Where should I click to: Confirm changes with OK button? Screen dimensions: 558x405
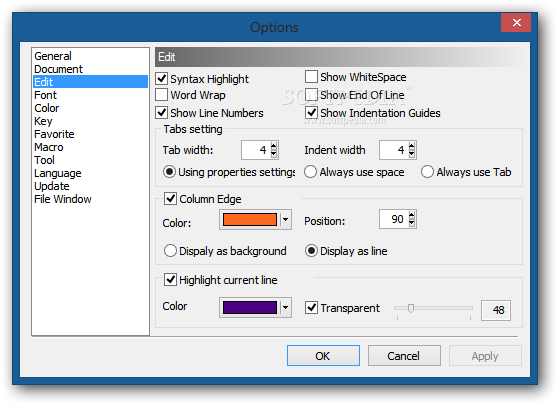[323, 355]
